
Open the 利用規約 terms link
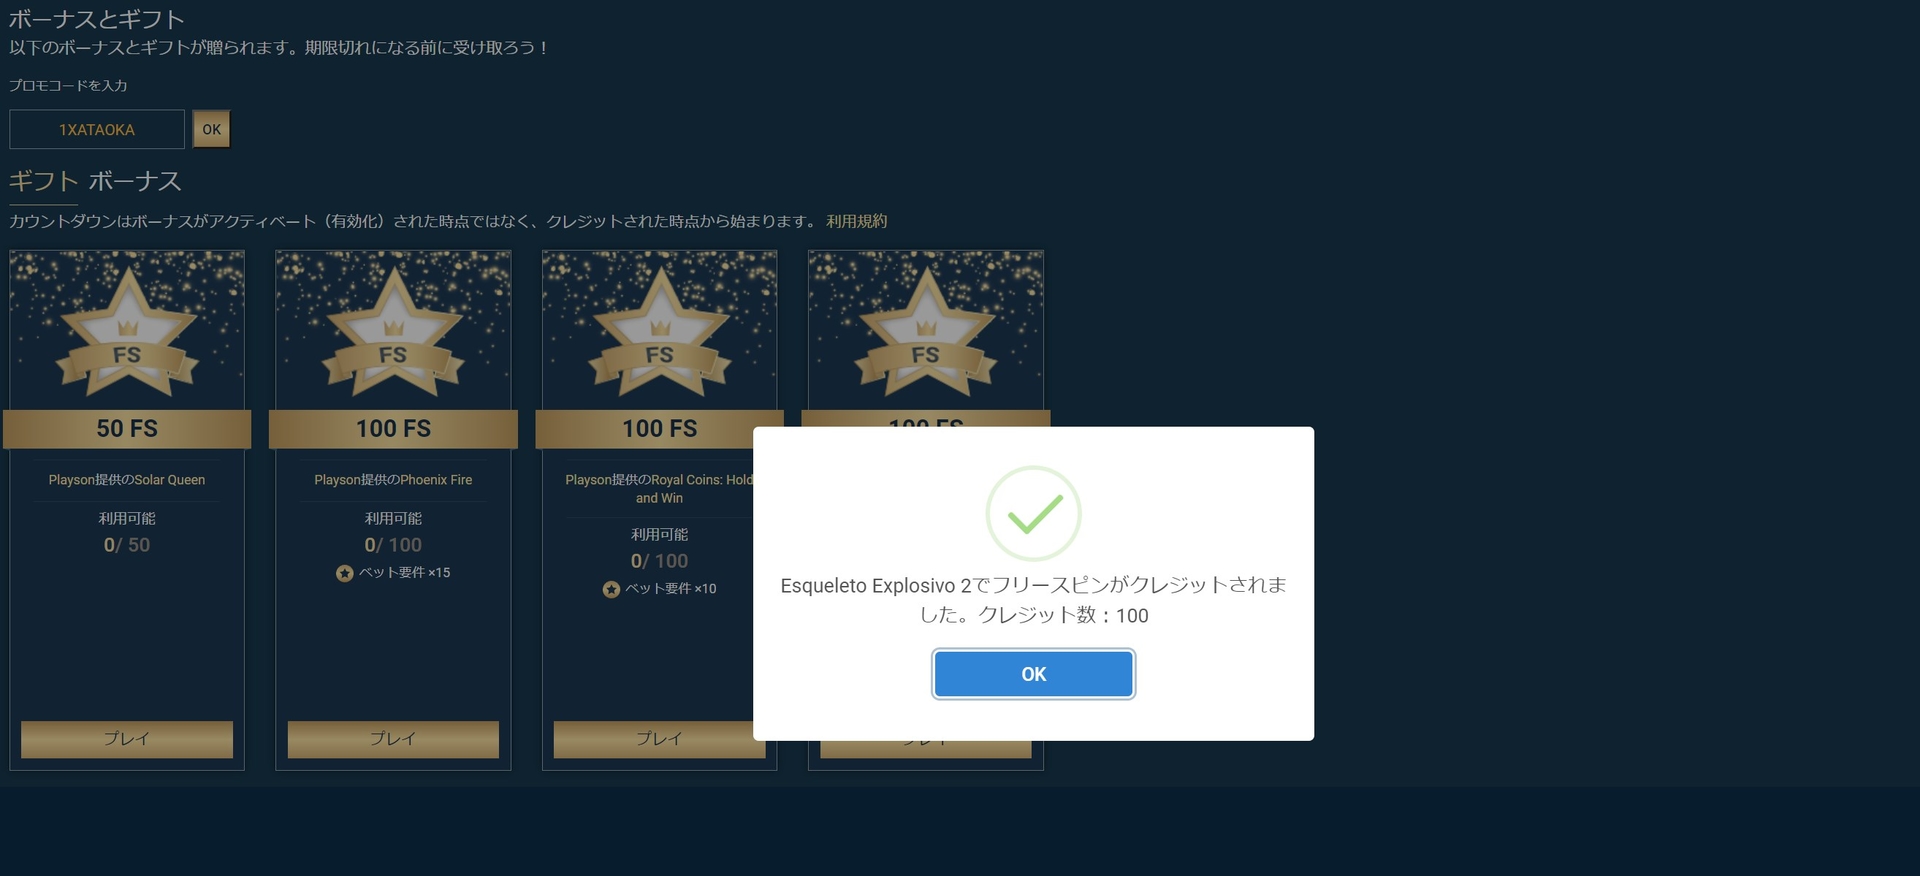(856, 221)
